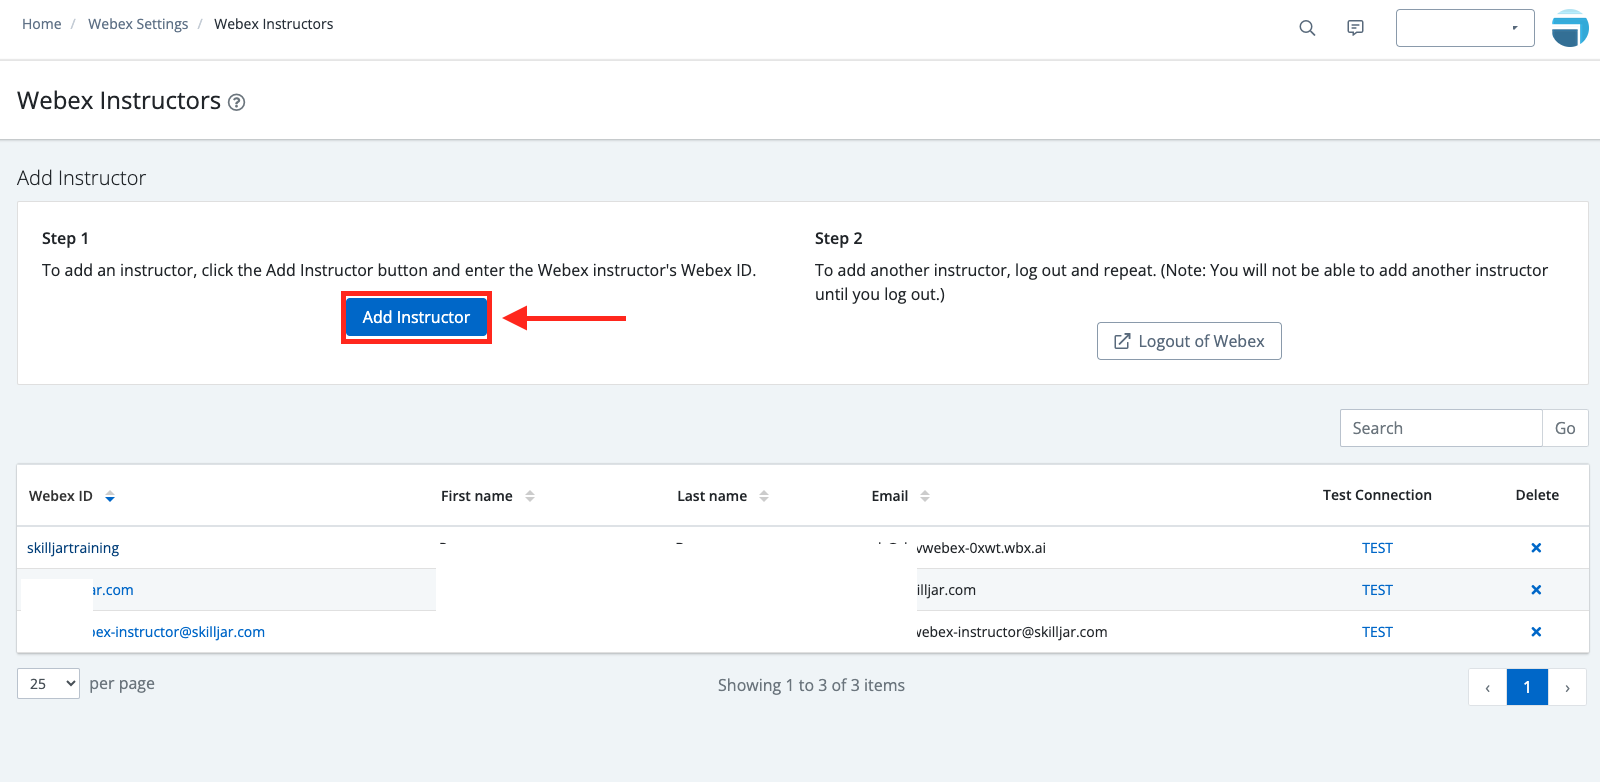Open the 25 per page dropdown
The height and width of the screenshot is (782, 1600).
pyautogui.click(x=48, y=684)
